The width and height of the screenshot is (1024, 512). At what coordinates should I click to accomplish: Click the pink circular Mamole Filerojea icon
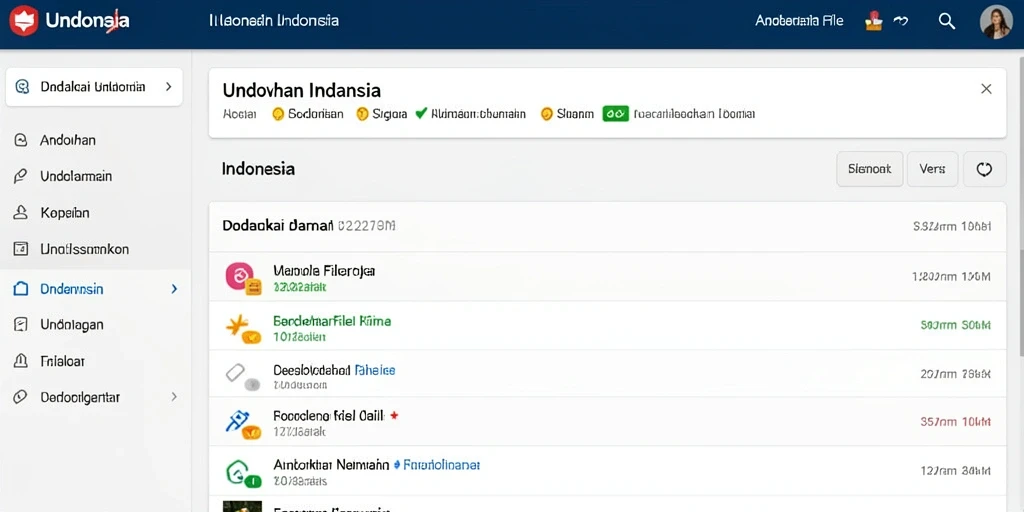tap(240, 276)
